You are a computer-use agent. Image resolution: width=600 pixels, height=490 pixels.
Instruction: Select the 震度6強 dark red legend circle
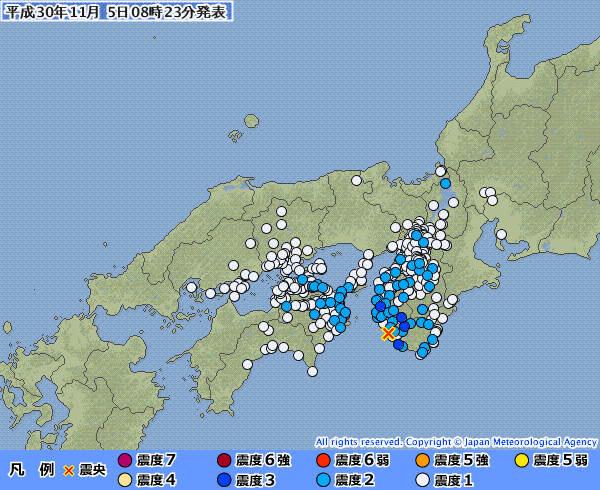point(224,460)
